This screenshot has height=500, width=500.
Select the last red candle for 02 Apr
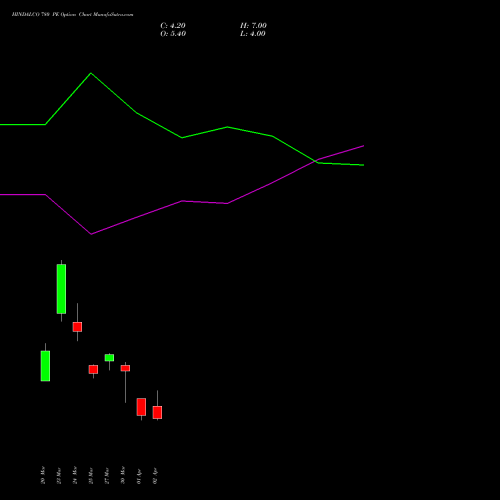point(157,412)
